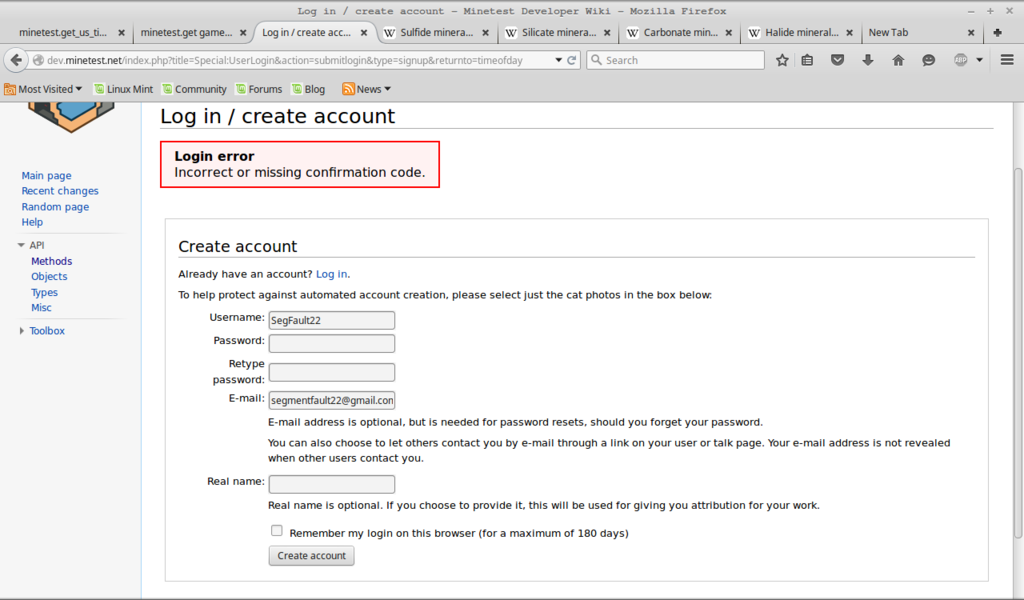Enable Remember my login checkbox
The width and height of the screenshot is (1024, 600).
click(x=277, y=531)
